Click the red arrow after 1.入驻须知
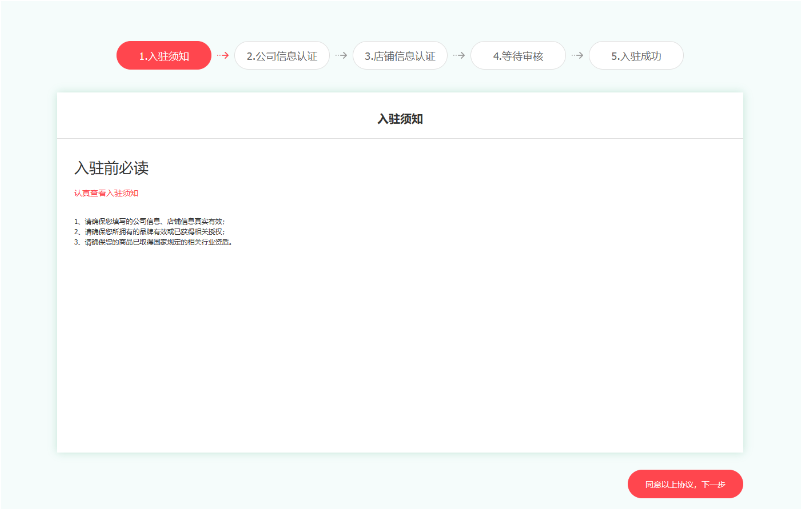Image resolution: width=802 pixels, height=509 pixels. (x=223, y=55)
